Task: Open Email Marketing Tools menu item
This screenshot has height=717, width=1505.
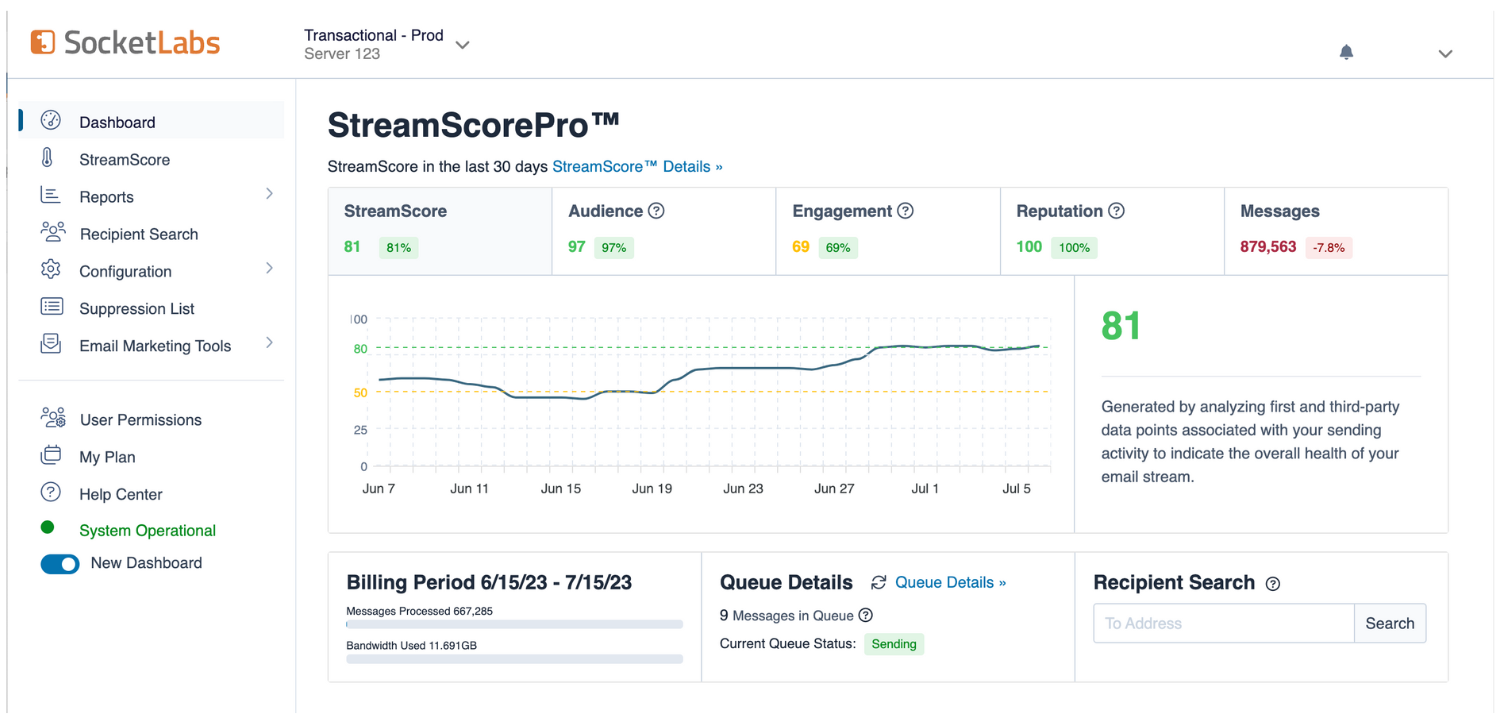Action: coord(155,346)
